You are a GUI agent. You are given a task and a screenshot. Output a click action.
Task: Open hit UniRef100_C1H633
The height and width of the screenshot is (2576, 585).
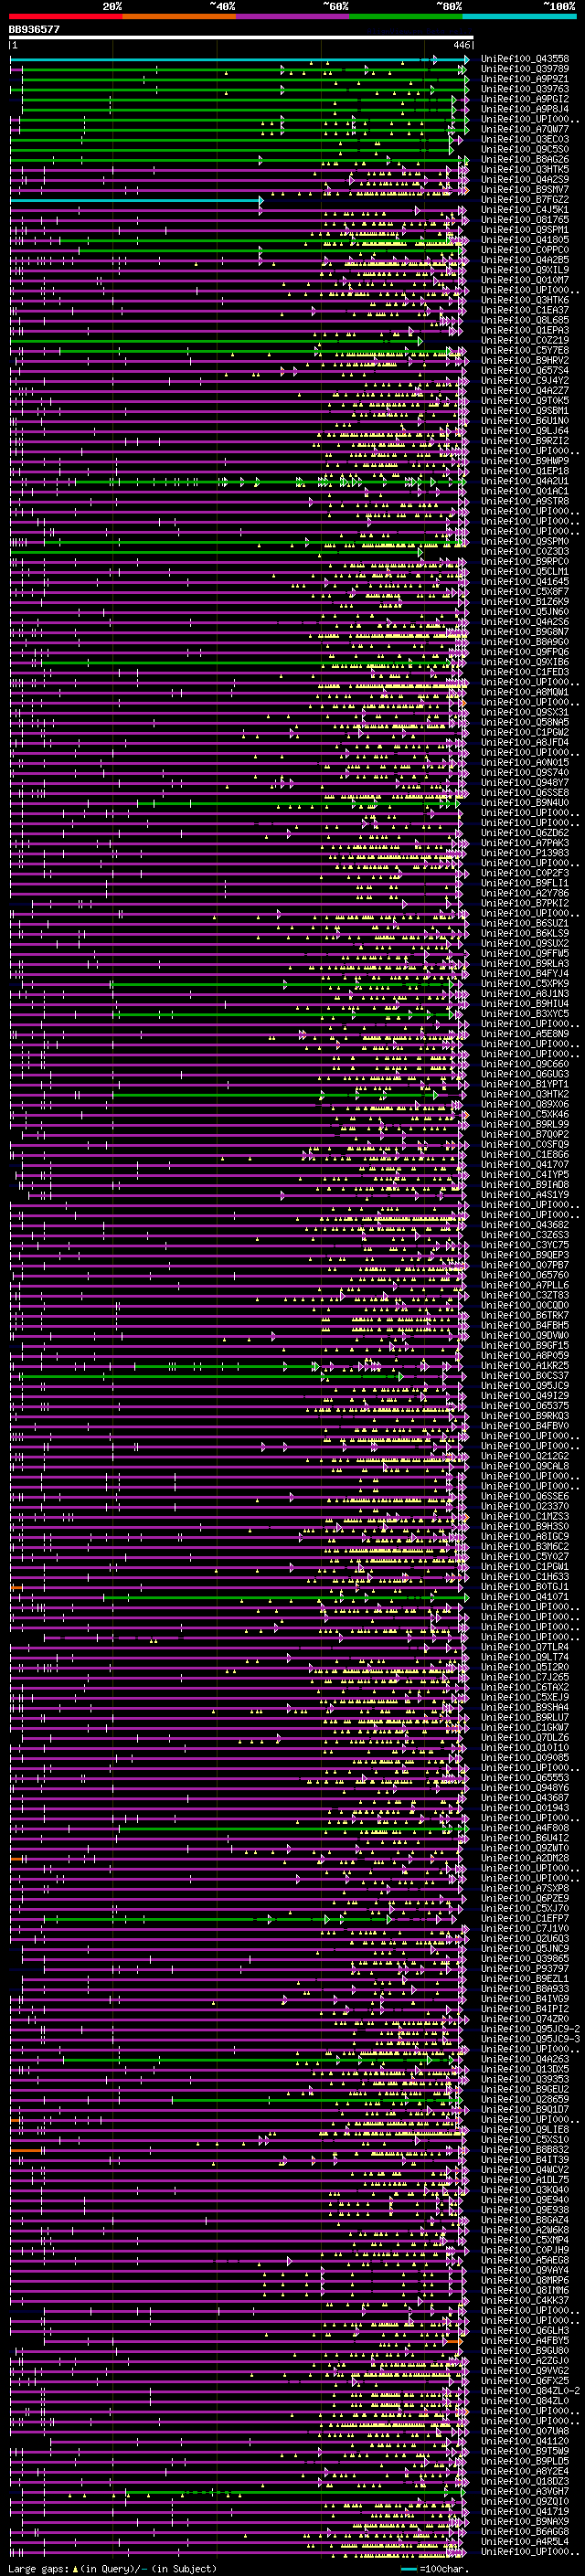tap(524, 1576)
